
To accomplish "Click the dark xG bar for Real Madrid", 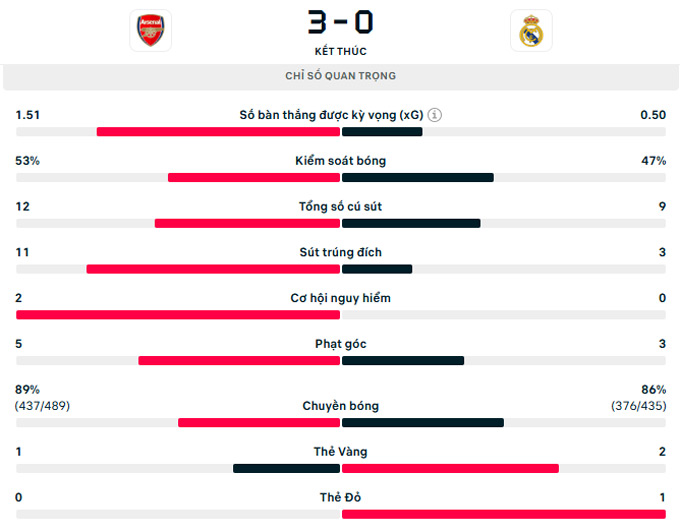I will (382, 132).
